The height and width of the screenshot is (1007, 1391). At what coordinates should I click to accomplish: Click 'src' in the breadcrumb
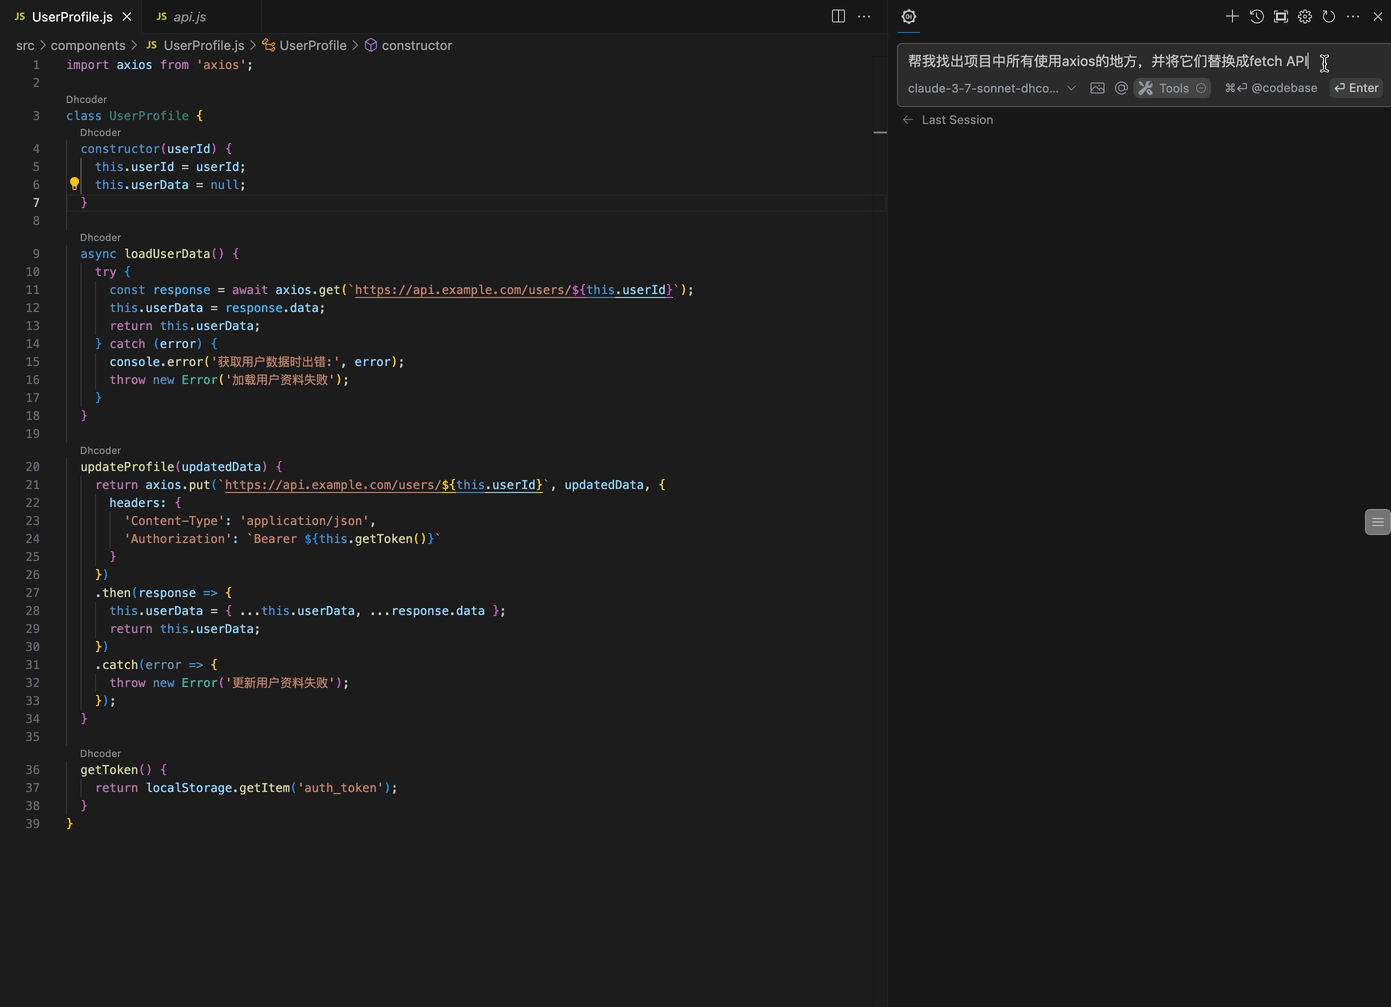point(25,45)
